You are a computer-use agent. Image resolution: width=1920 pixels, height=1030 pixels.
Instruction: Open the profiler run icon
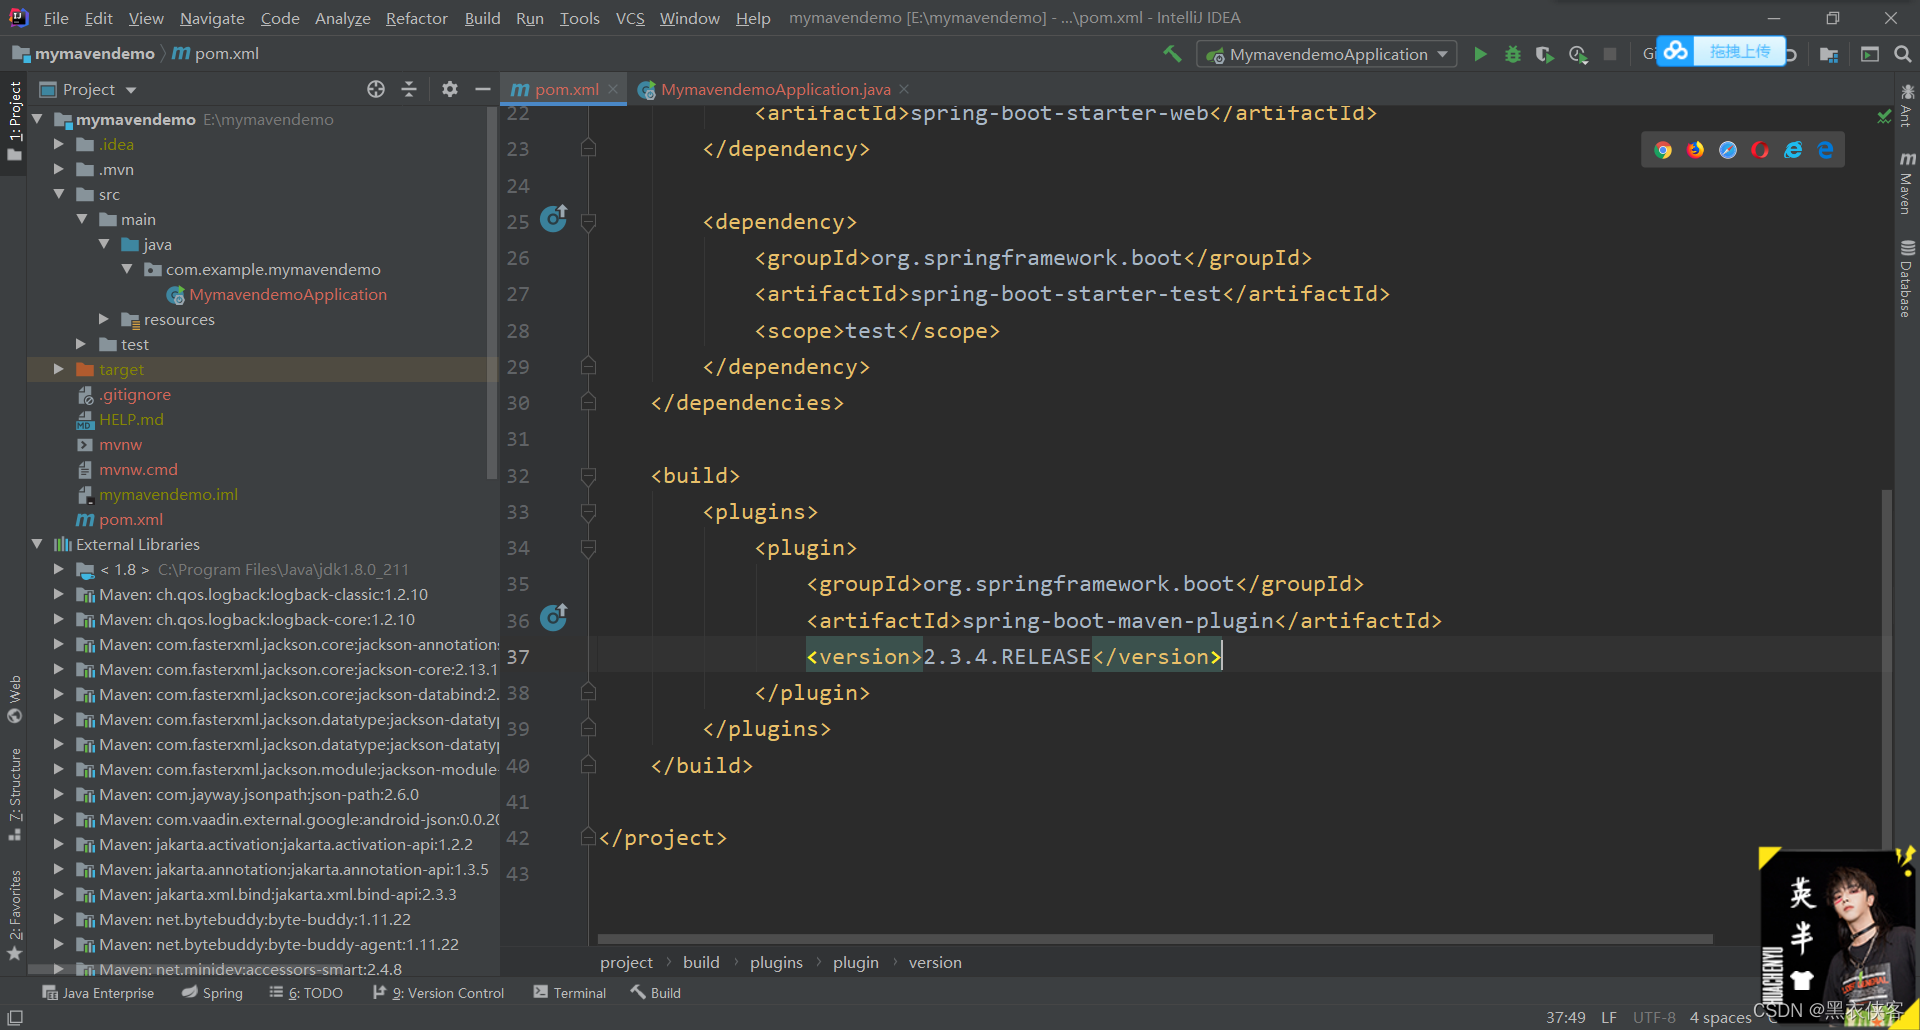pyautogui.click(x=1578, y=54)
